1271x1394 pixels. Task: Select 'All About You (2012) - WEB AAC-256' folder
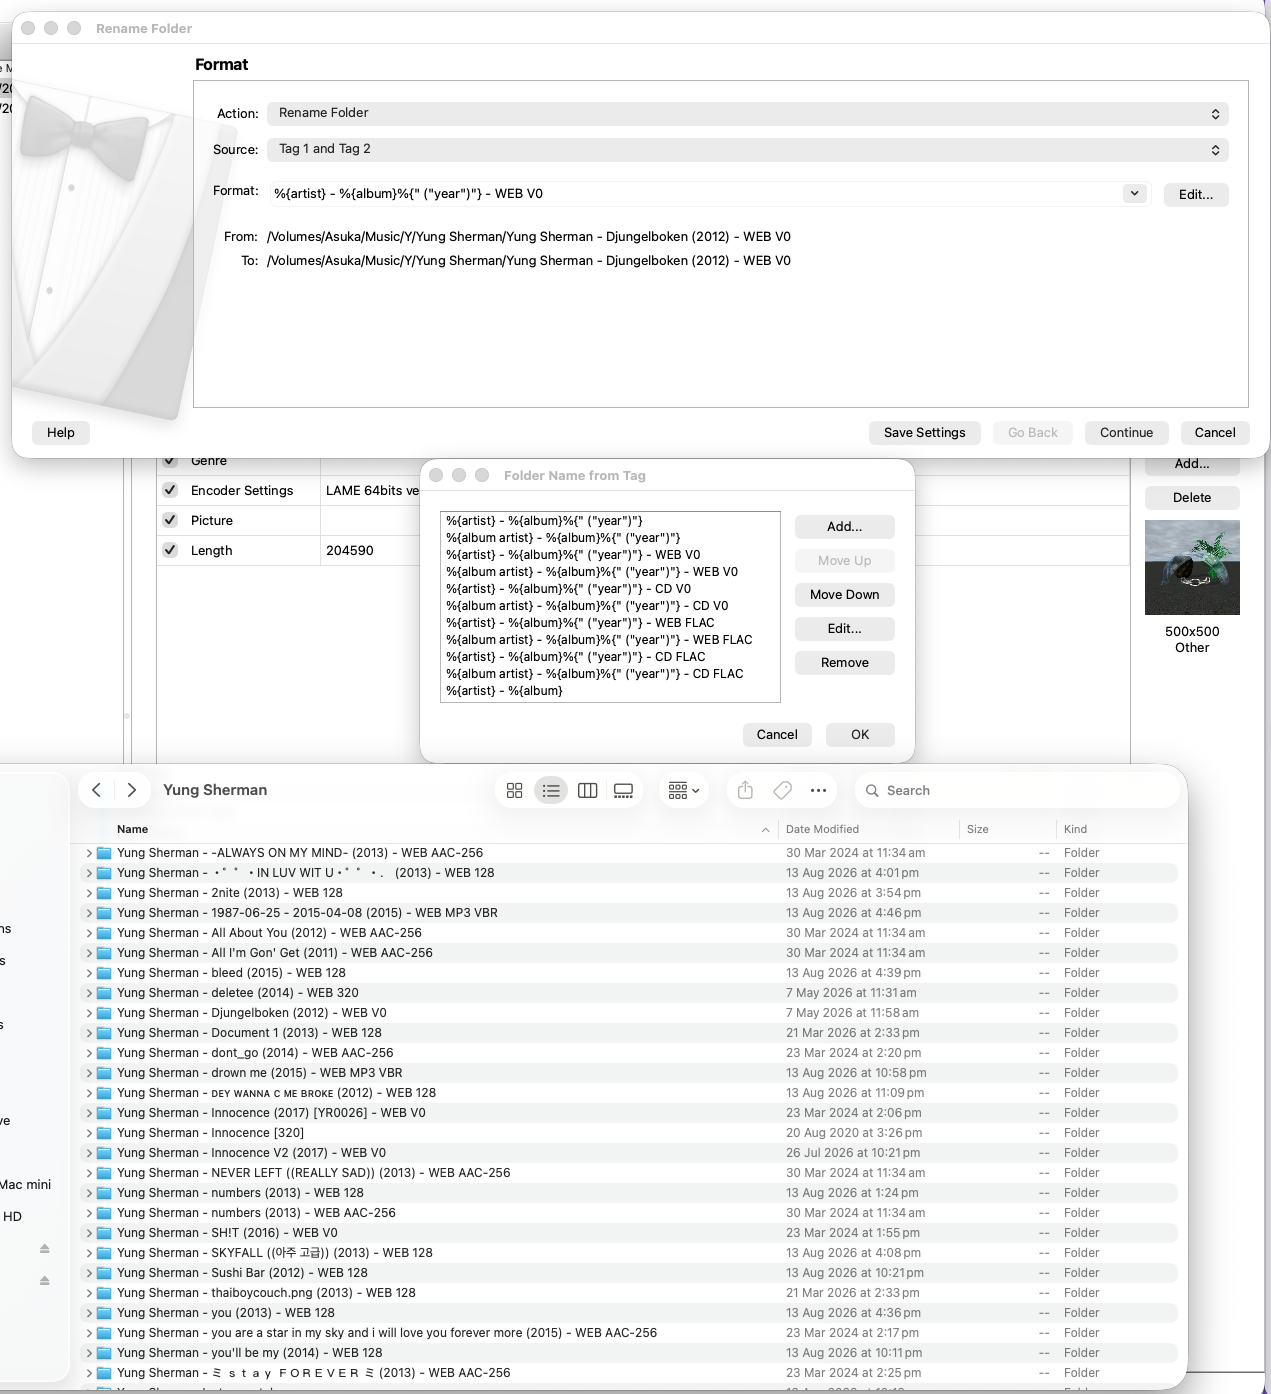(x=629, y=933)
